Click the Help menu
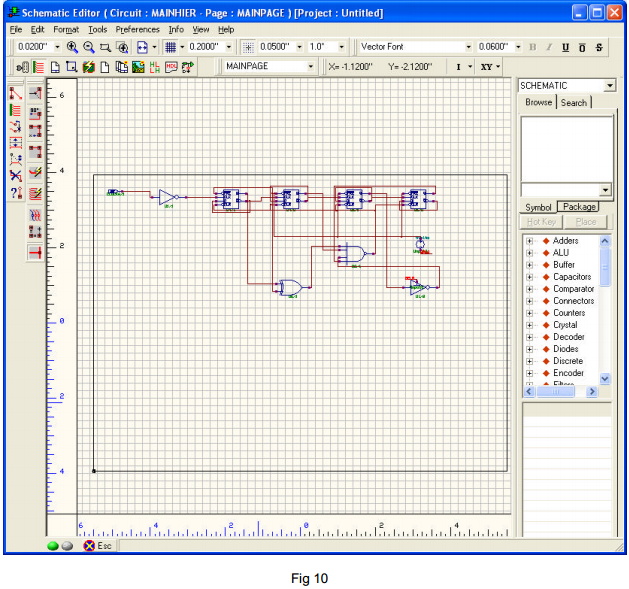 [x=226, y=30]
